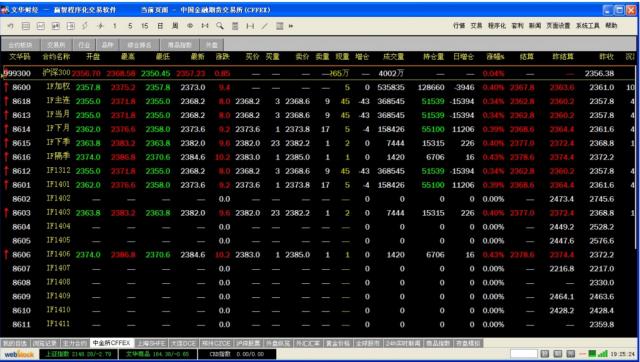Select the IF1411 contract row
The width and height of the screenshot is (640, 362).
point(318,324)
